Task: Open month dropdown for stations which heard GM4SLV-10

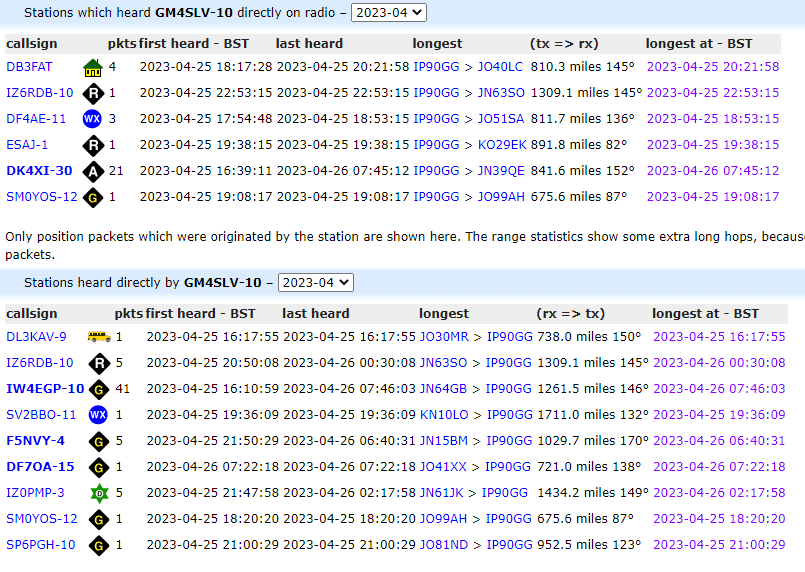Action: point(390,12)
